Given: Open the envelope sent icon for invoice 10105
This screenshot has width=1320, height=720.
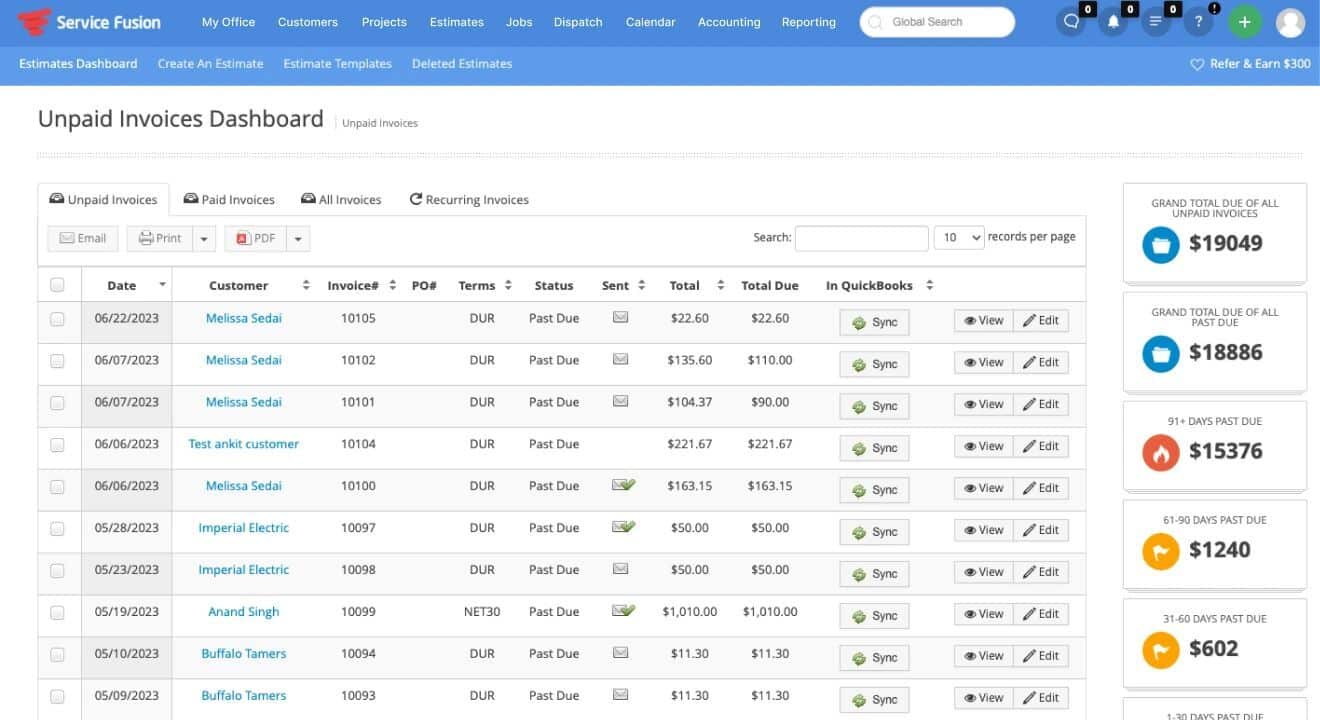Looking at the screenshot, I should (620, 317).
